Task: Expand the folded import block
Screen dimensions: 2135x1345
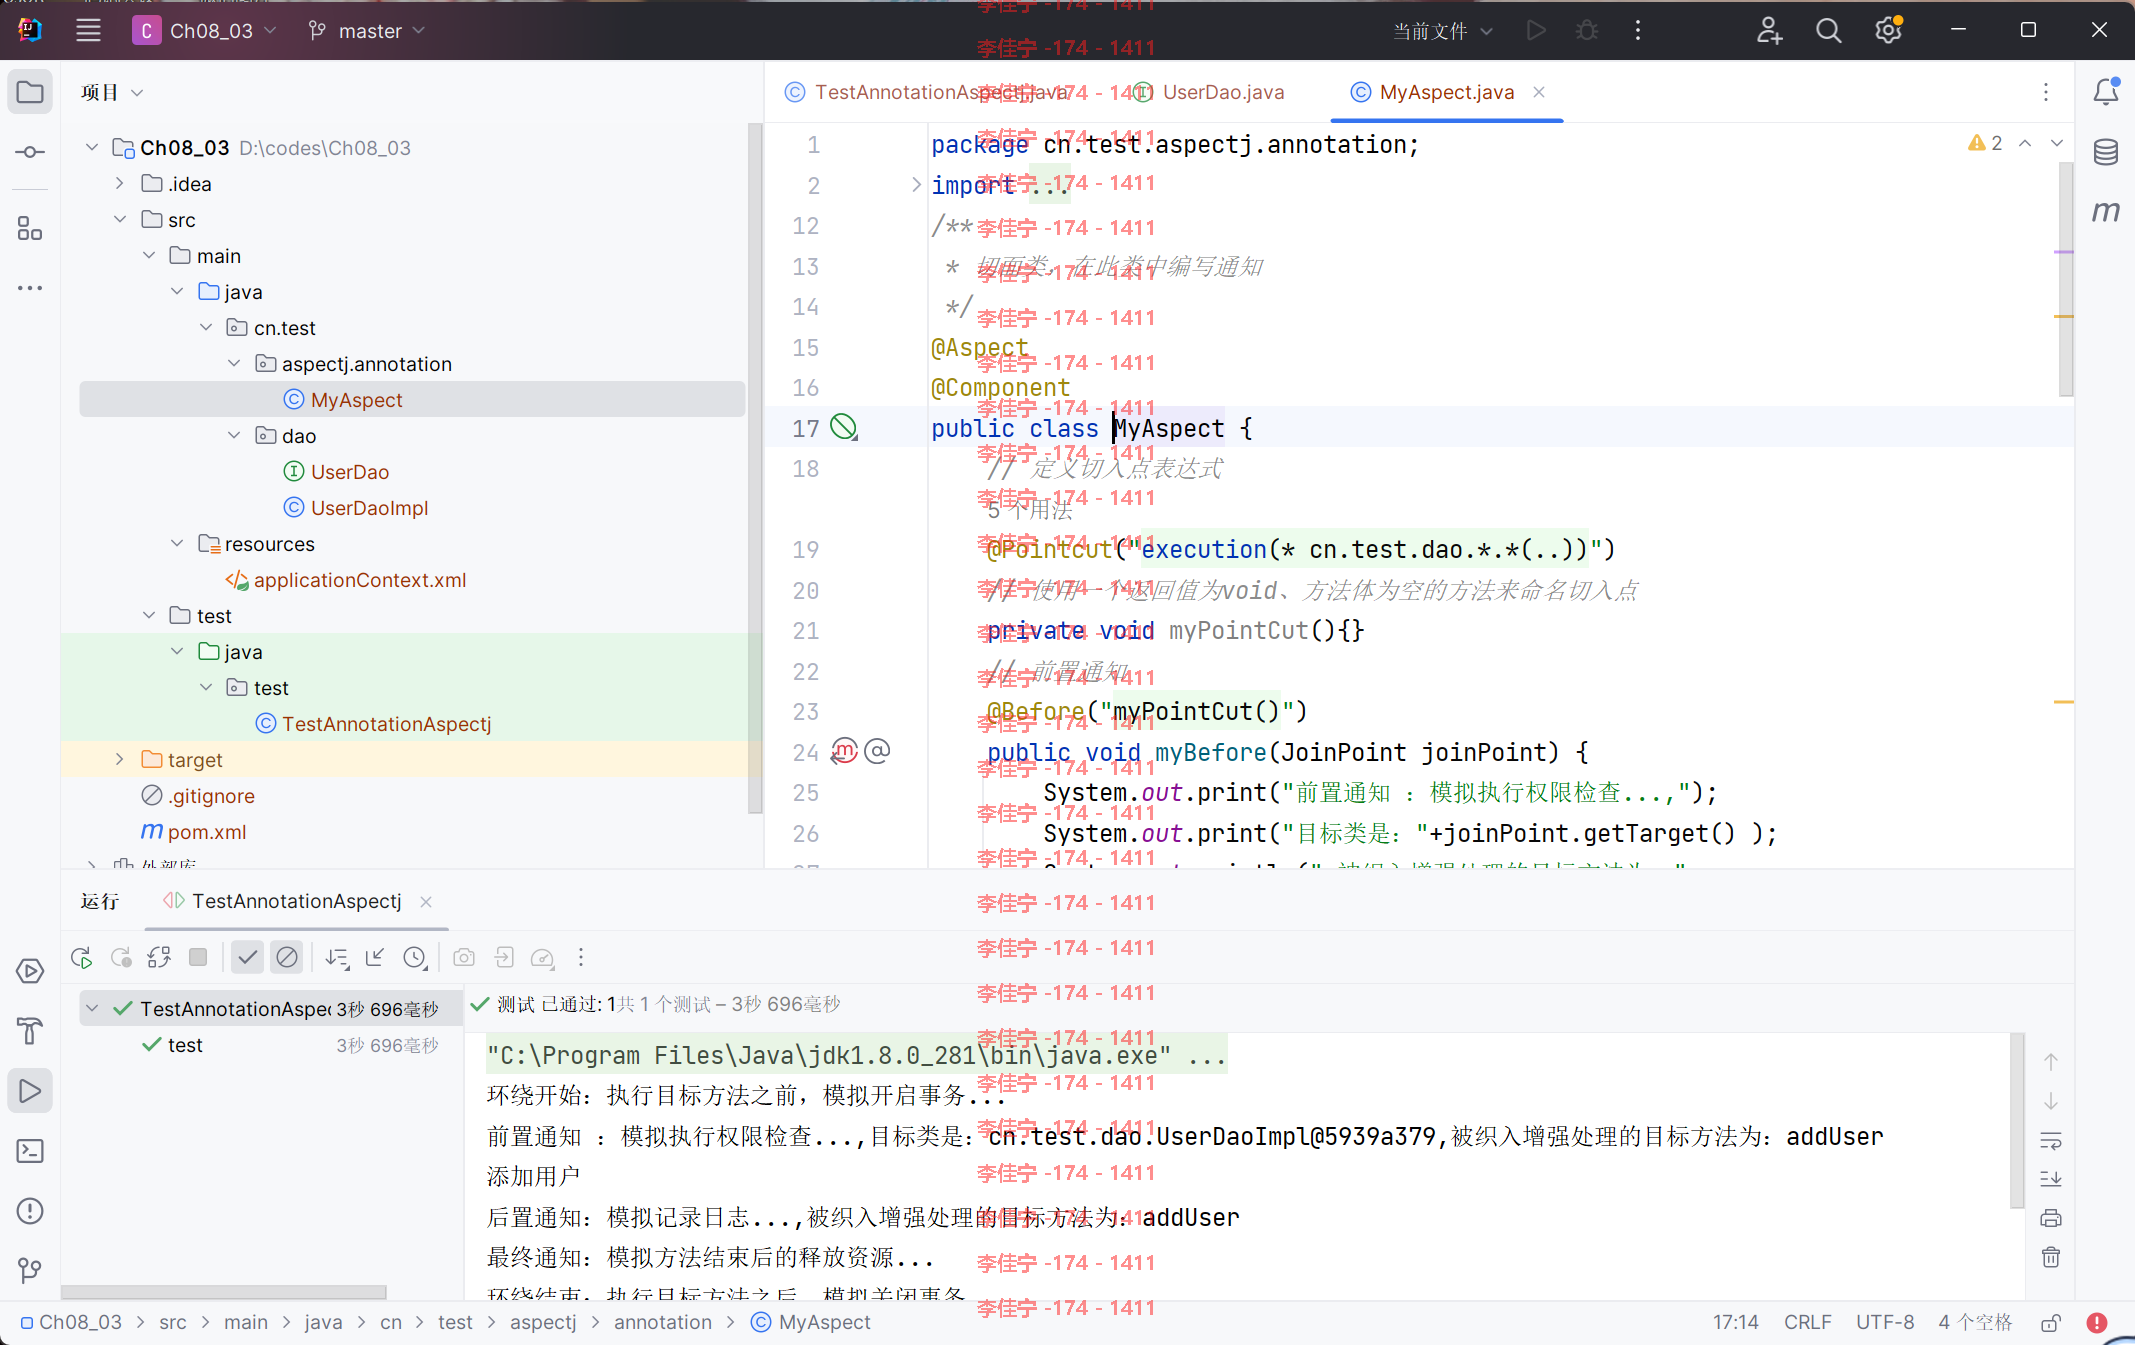Action: [x=916, y=185]
